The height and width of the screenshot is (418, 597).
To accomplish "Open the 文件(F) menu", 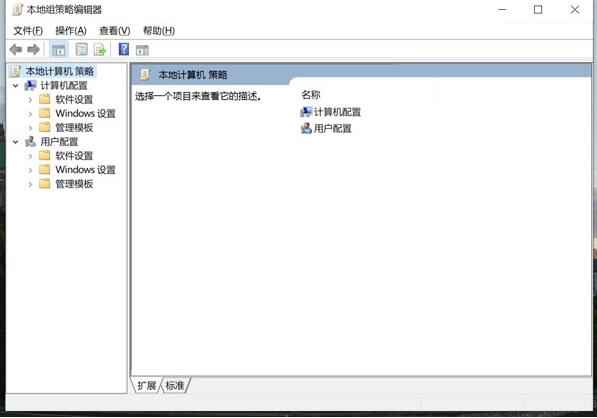I will 28,31.
